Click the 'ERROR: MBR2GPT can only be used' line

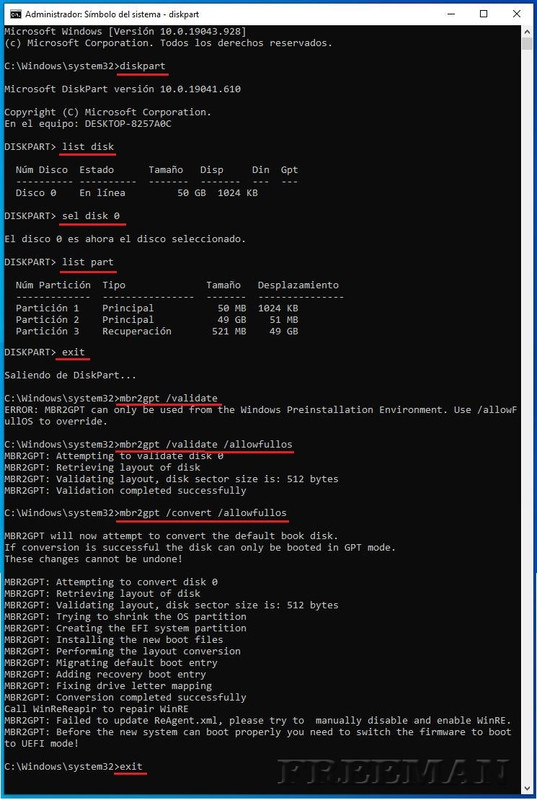tap(261, 410)
